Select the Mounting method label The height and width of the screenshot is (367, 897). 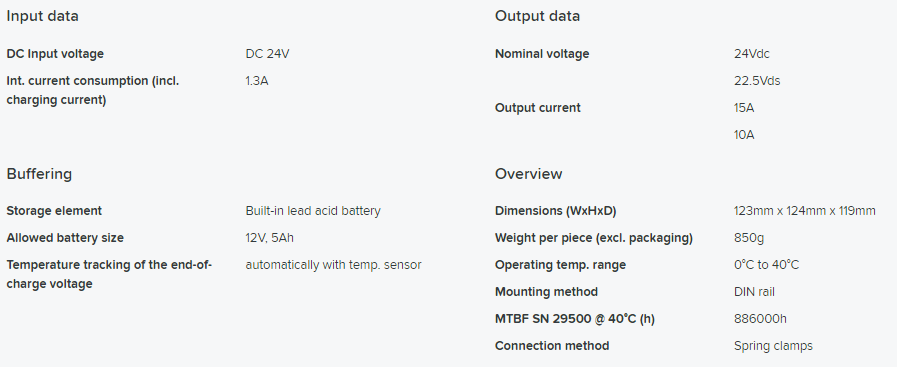(546, 292)
